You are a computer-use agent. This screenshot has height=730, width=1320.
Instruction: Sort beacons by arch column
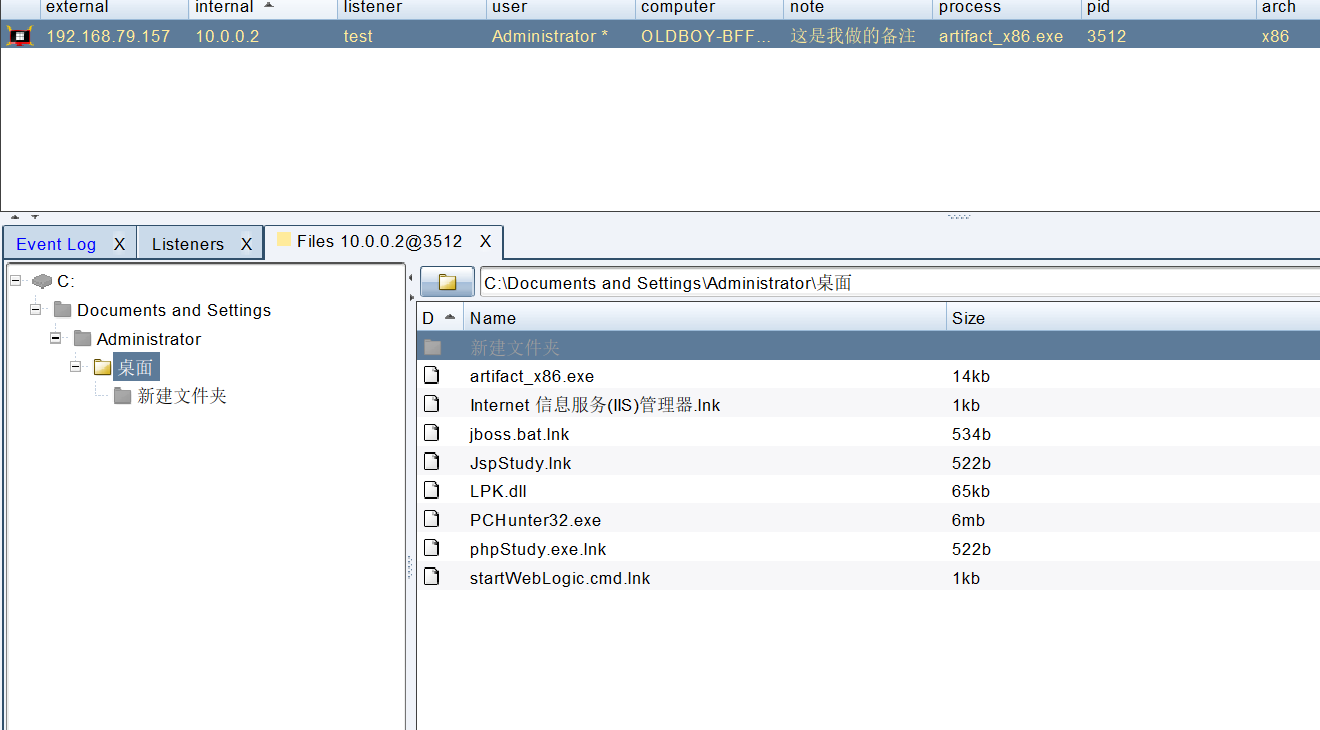1288,8
